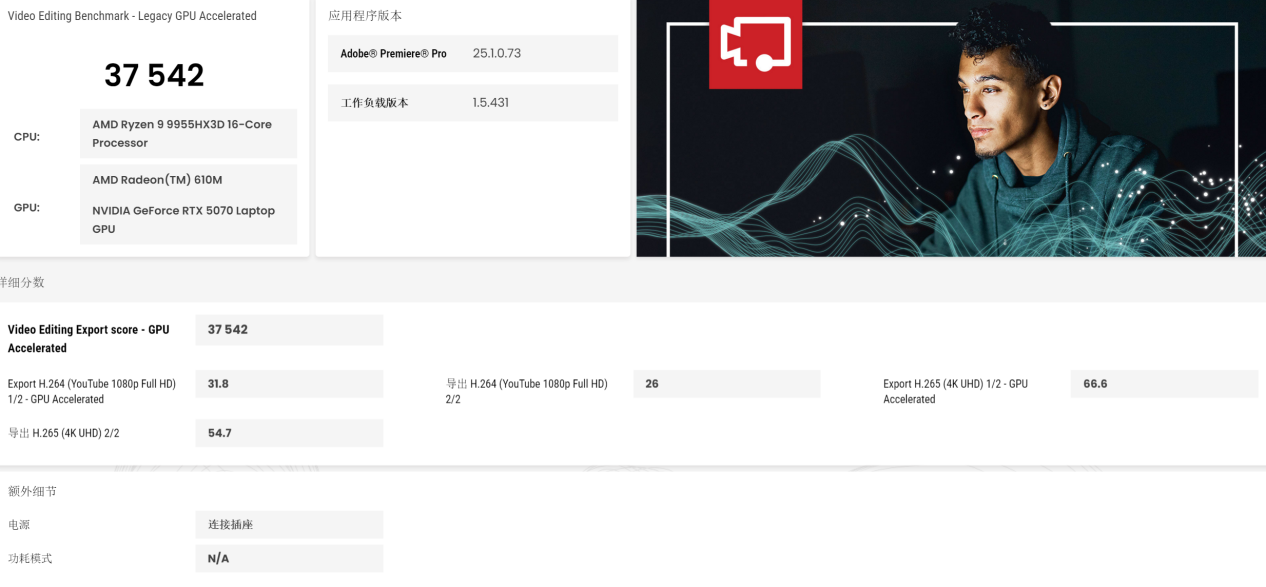Click the Export H.264 1/2 value 31.8
Screen dimensions: 1266x587
pos(288,384)
